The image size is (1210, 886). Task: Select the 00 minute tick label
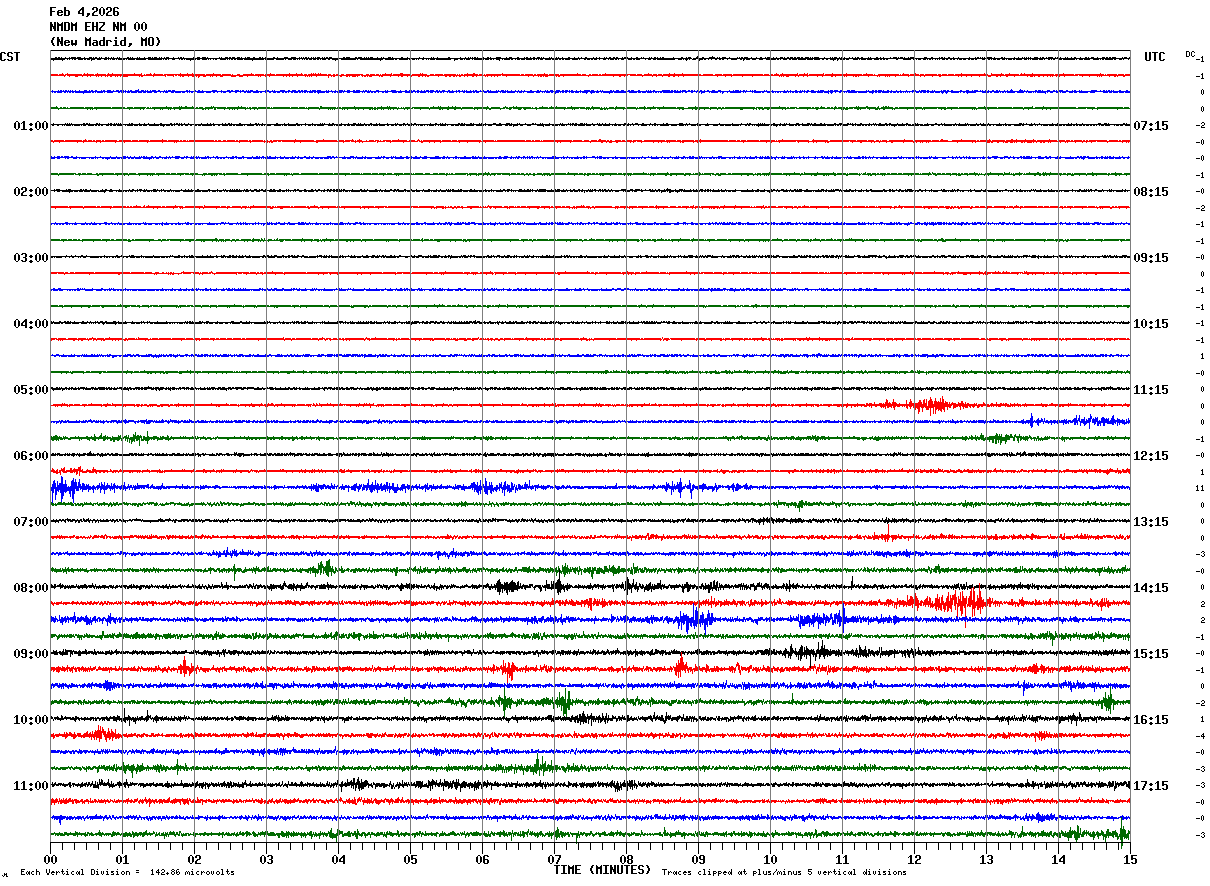pyautogui.click(x=51, y=859)
